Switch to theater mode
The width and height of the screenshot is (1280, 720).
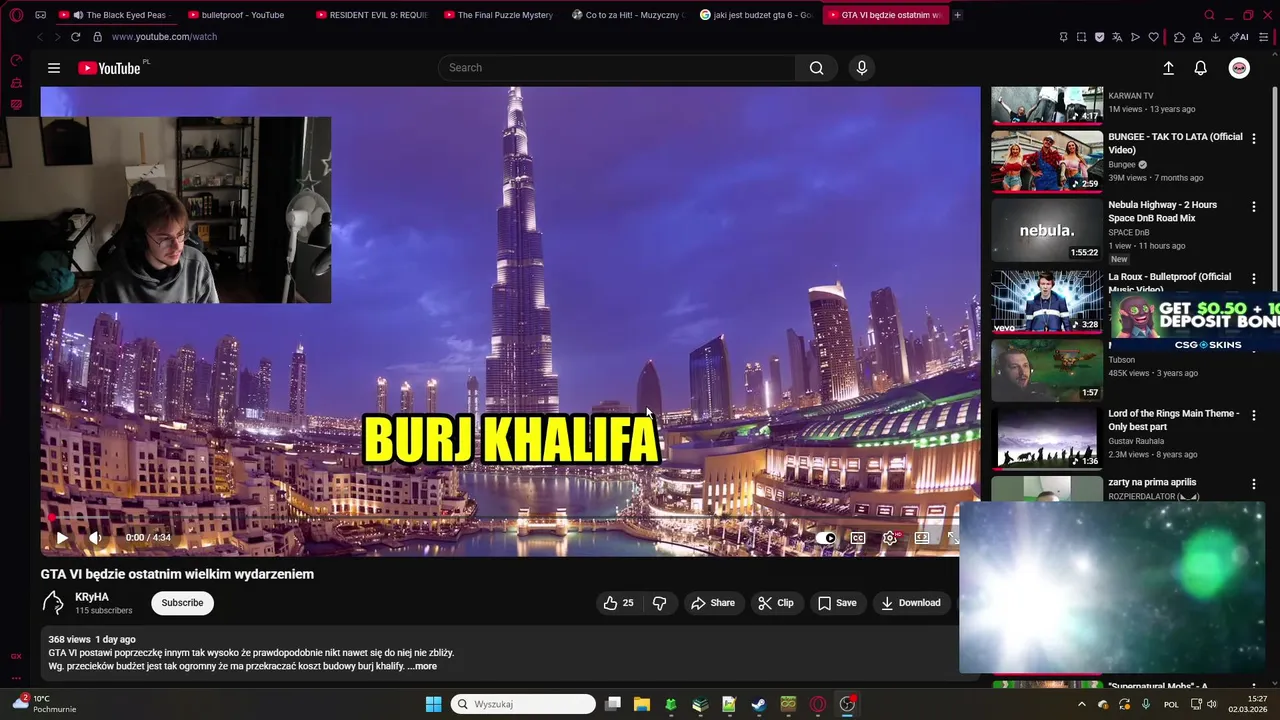tap(922, 538)
